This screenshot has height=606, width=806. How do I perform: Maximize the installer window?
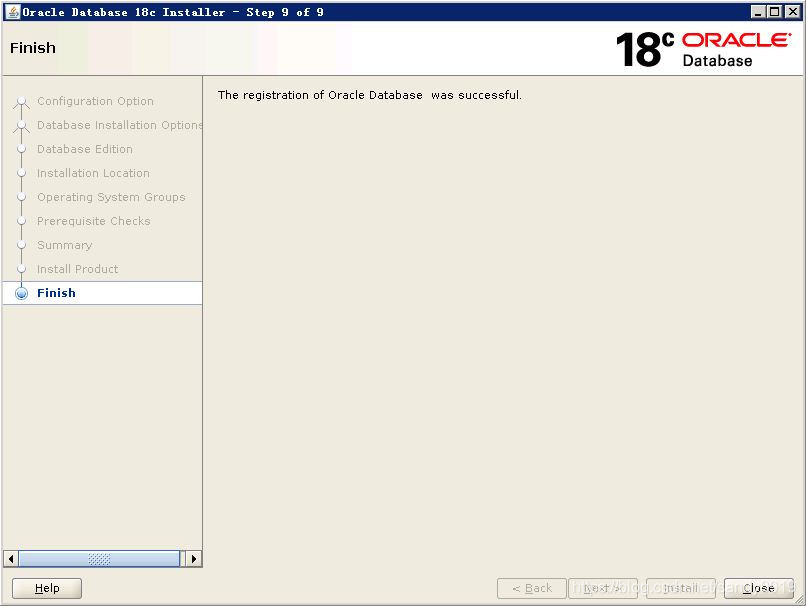tap(775, 12)
